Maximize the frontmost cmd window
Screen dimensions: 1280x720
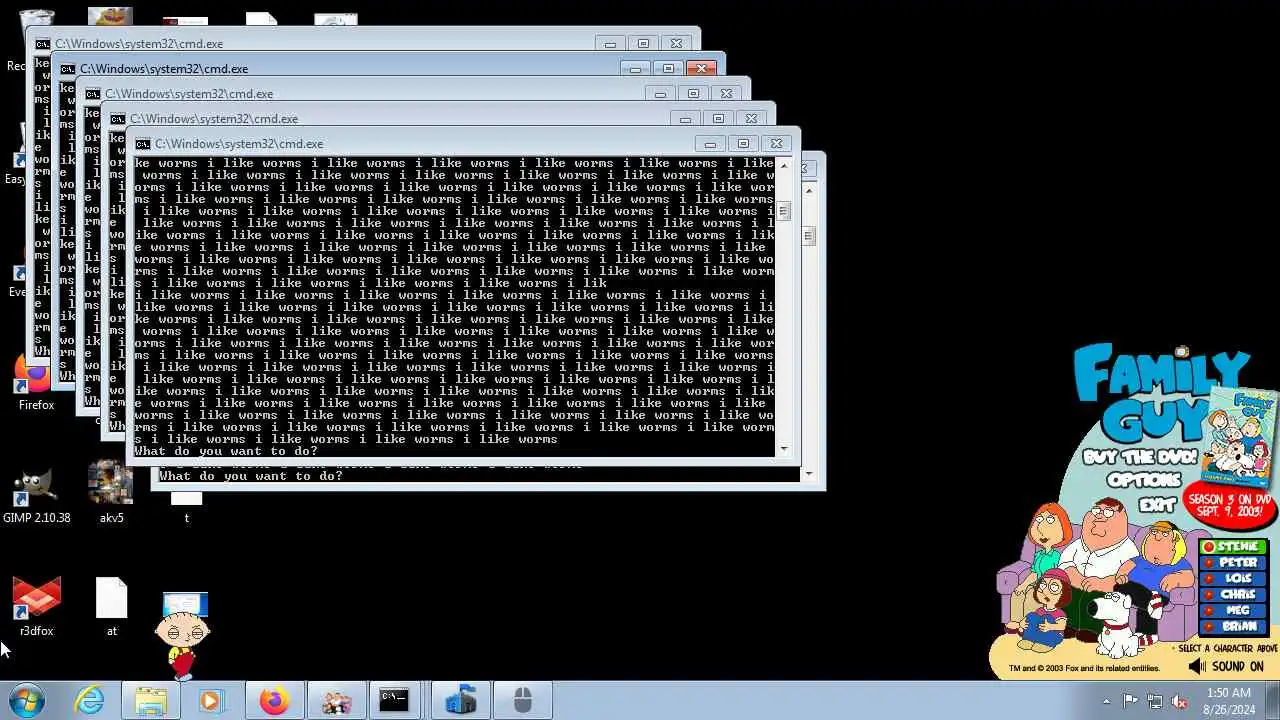tap(743, 144)
